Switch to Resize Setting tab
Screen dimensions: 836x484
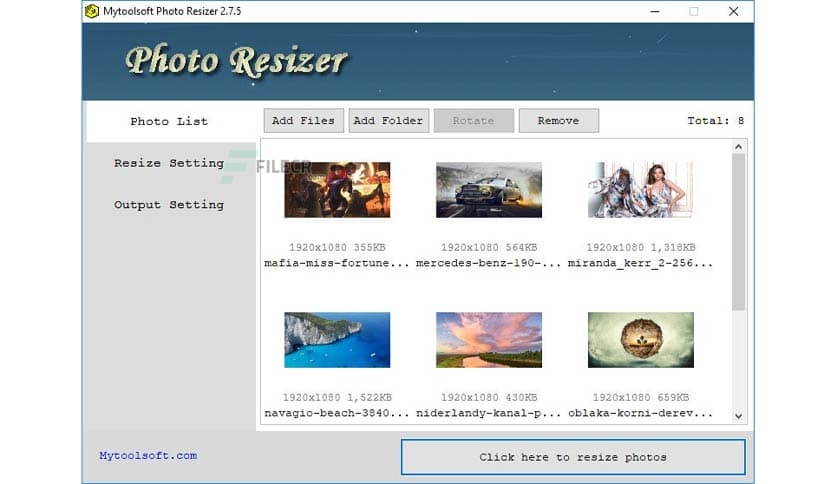(x=169, y=163)
